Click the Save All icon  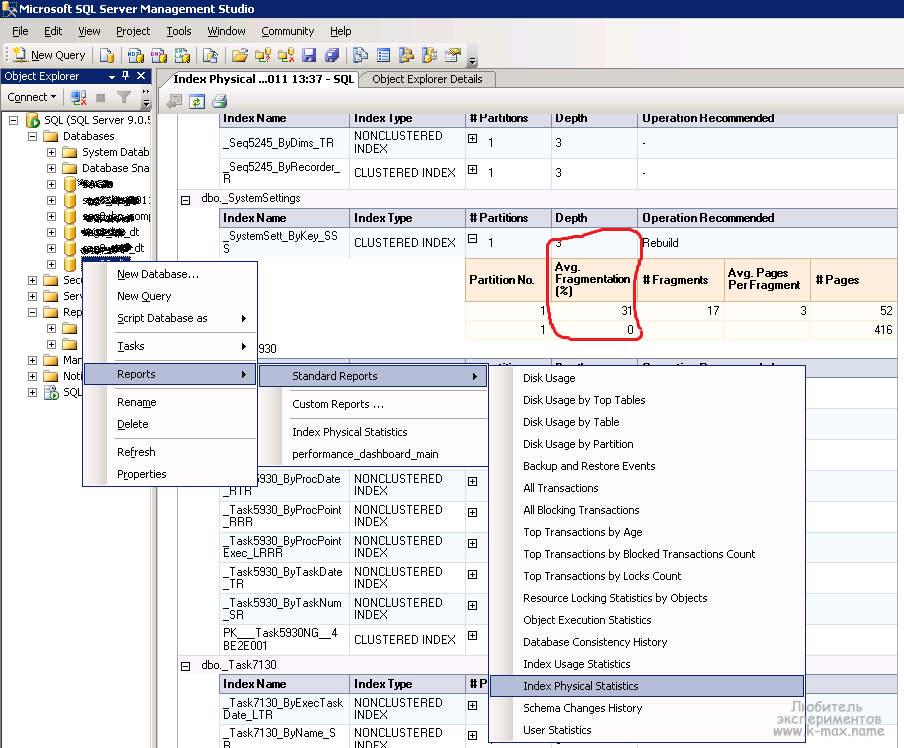(332, 55)
